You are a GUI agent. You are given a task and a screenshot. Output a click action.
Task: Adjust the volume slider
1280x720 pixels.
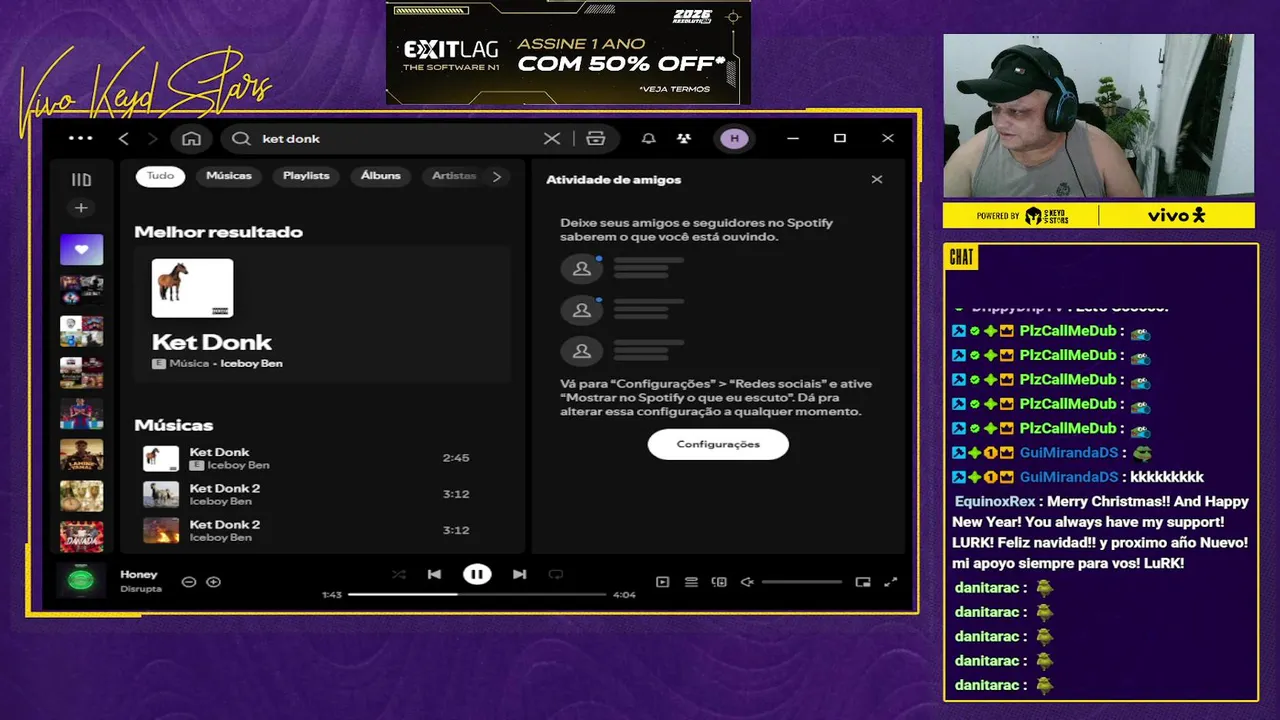tap(801, 582)
